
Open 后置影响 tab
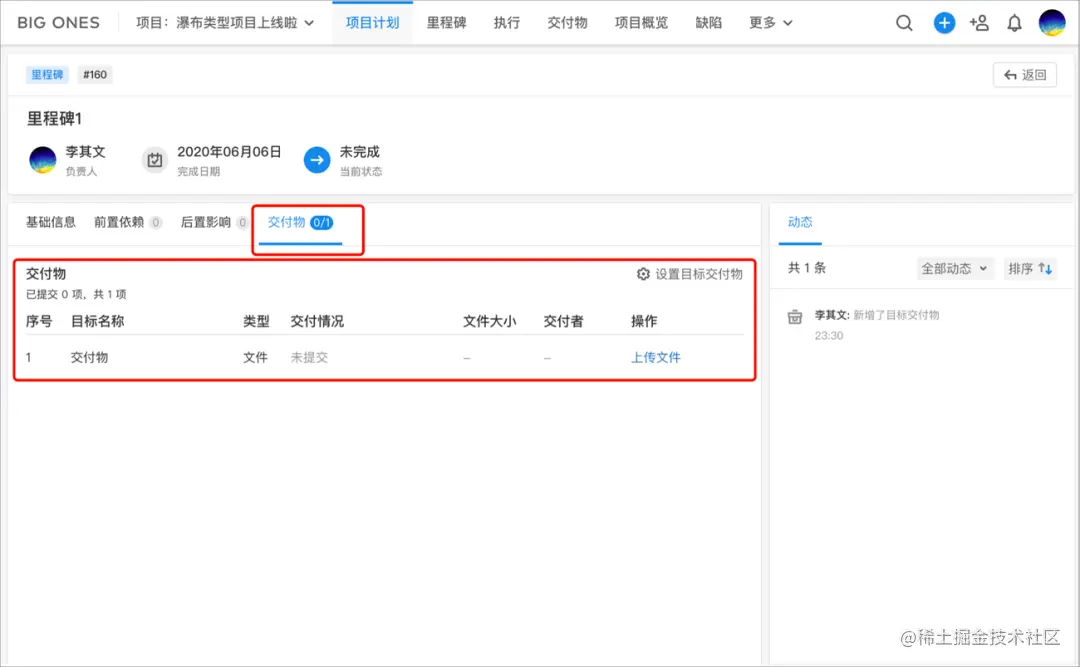click(x=214, y=222)
